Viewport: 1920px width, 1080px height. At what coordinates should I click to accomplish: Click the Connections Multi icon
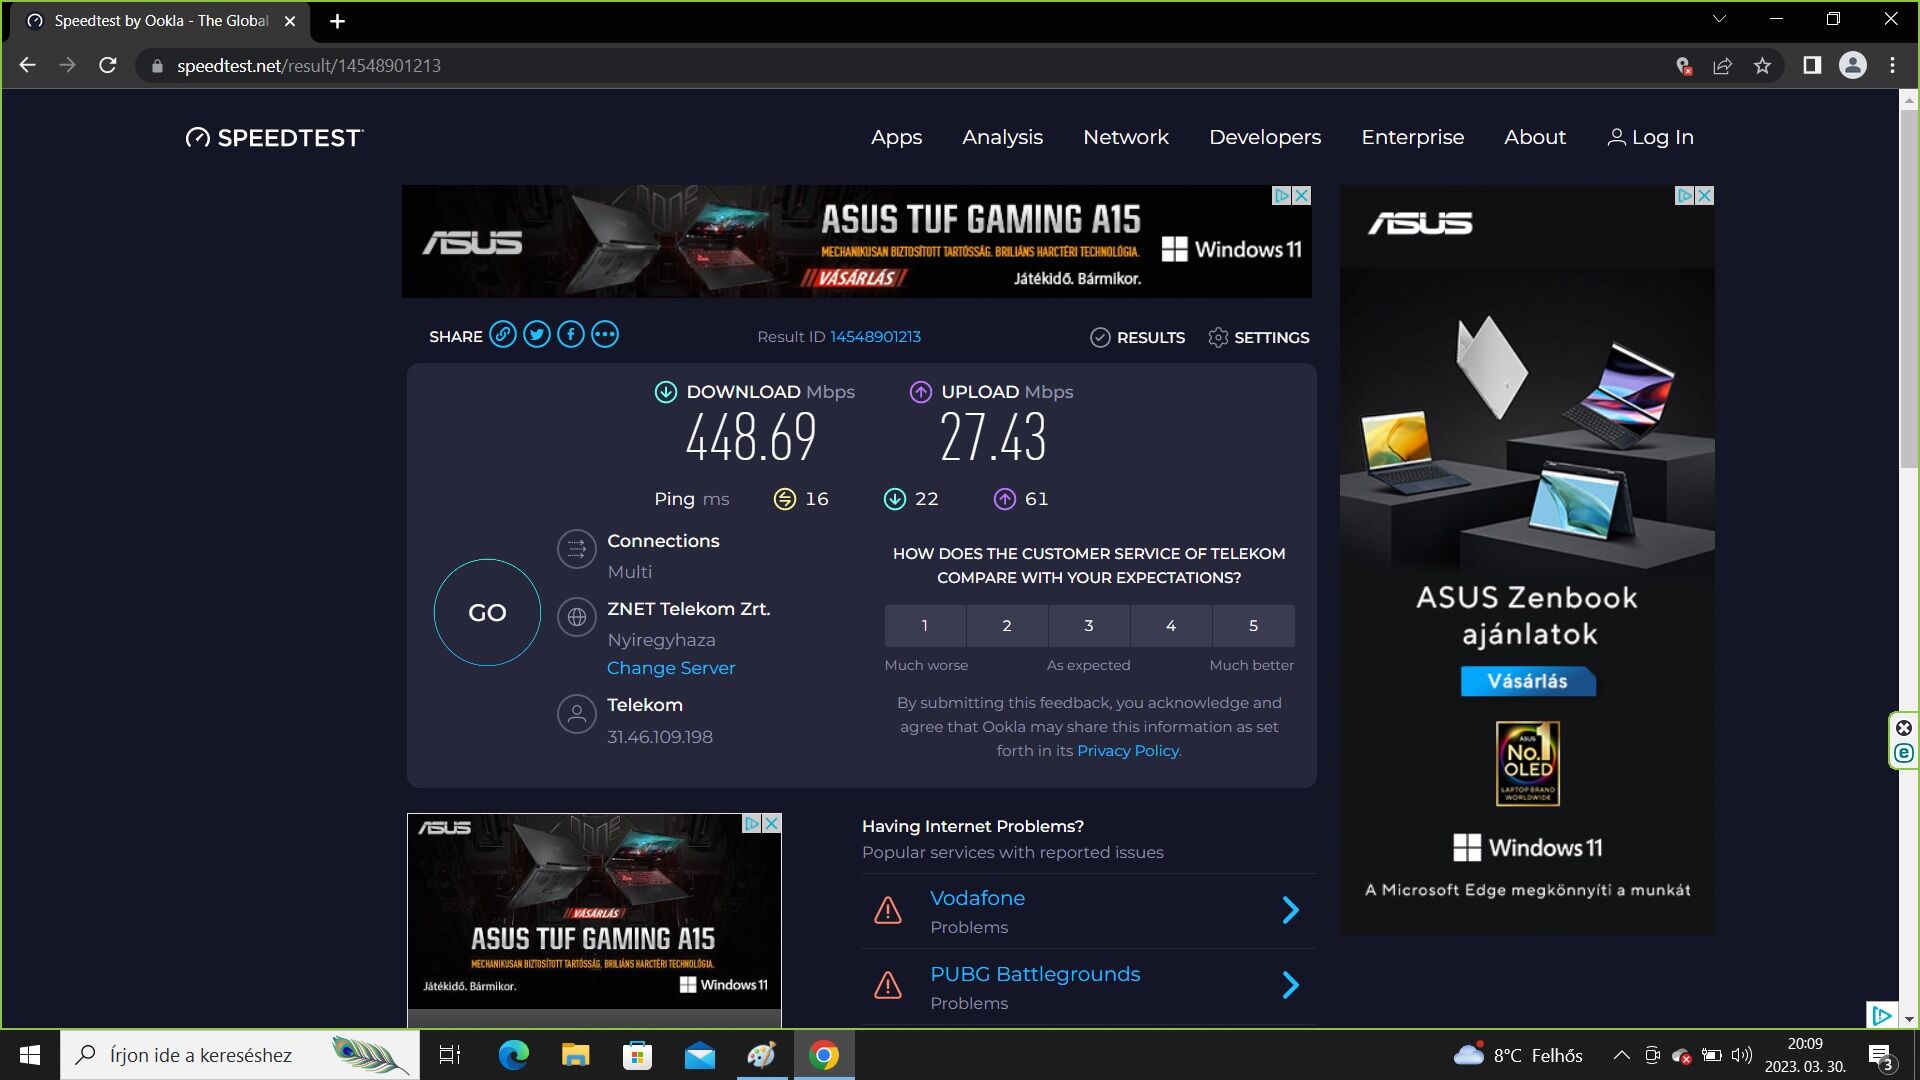coord(577,549)
